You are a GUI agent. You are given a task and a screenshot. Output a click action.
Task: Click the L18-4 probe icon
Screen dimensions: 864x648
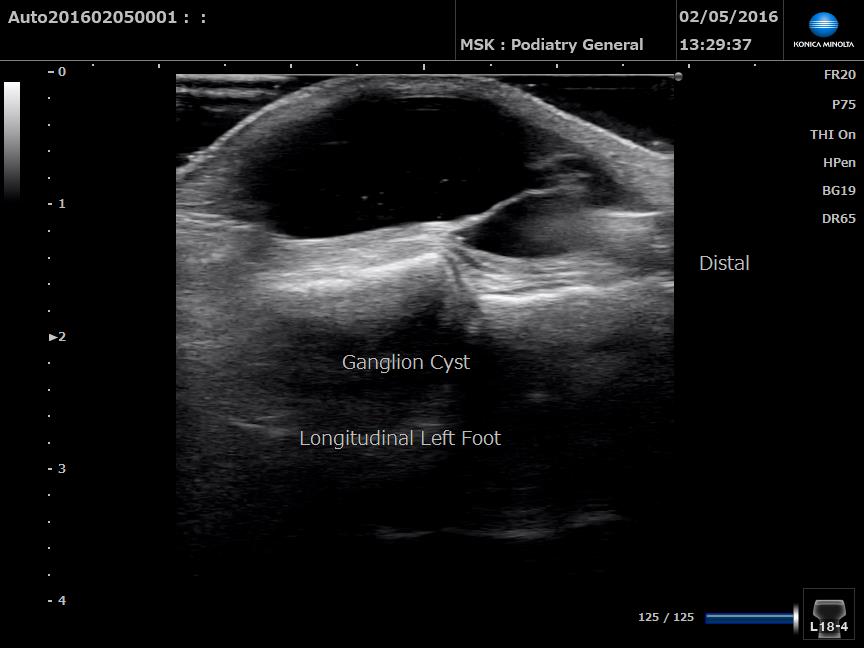tap(828, 614)
